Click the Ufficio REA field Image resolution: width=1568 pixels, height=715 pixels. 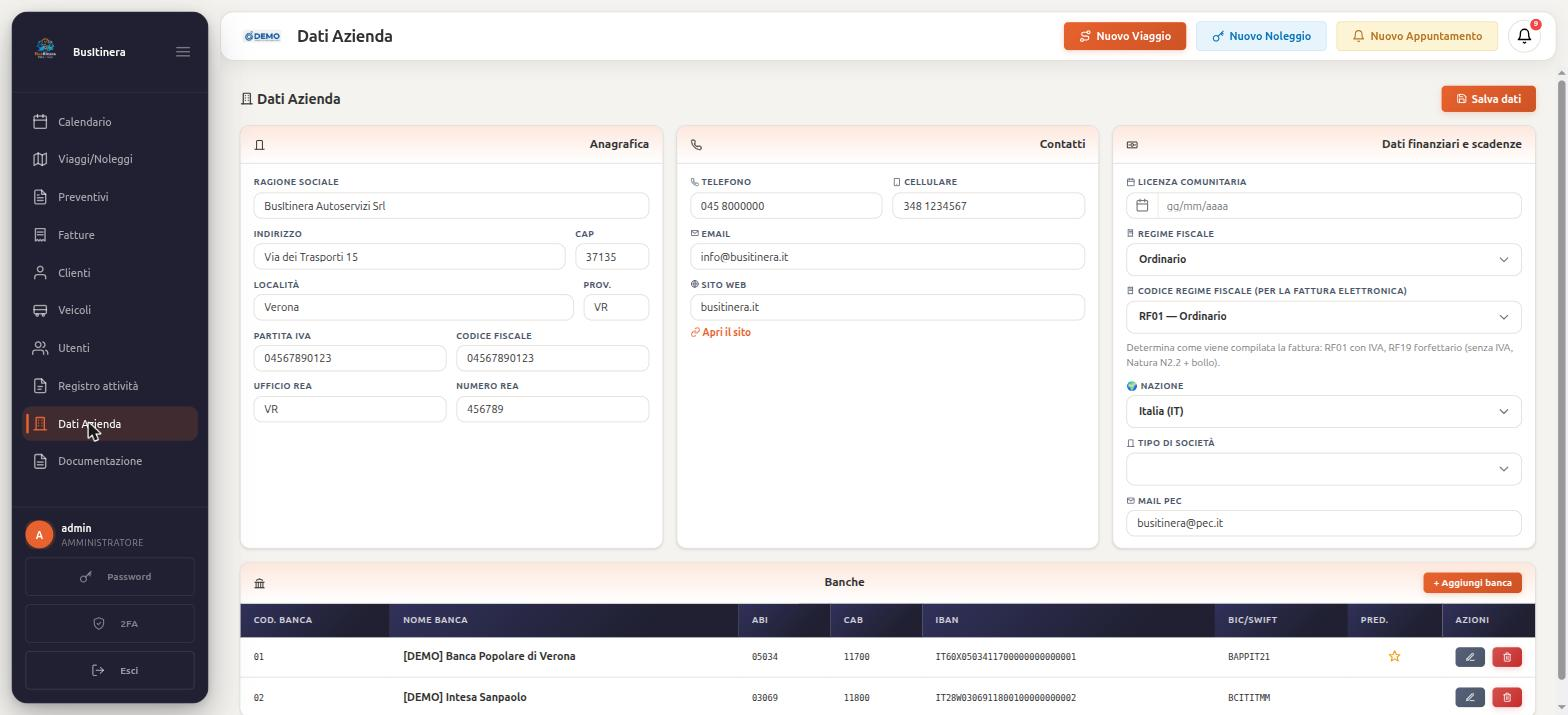(350, 409)
